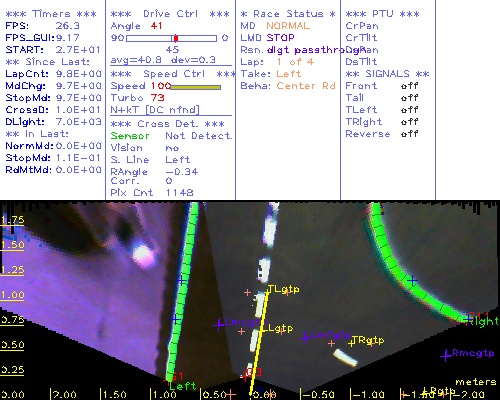Click the N+kT [DC nfnd] line
Image resolution: width=500 pixels, height=400 pixels.
tap(155, 110)
